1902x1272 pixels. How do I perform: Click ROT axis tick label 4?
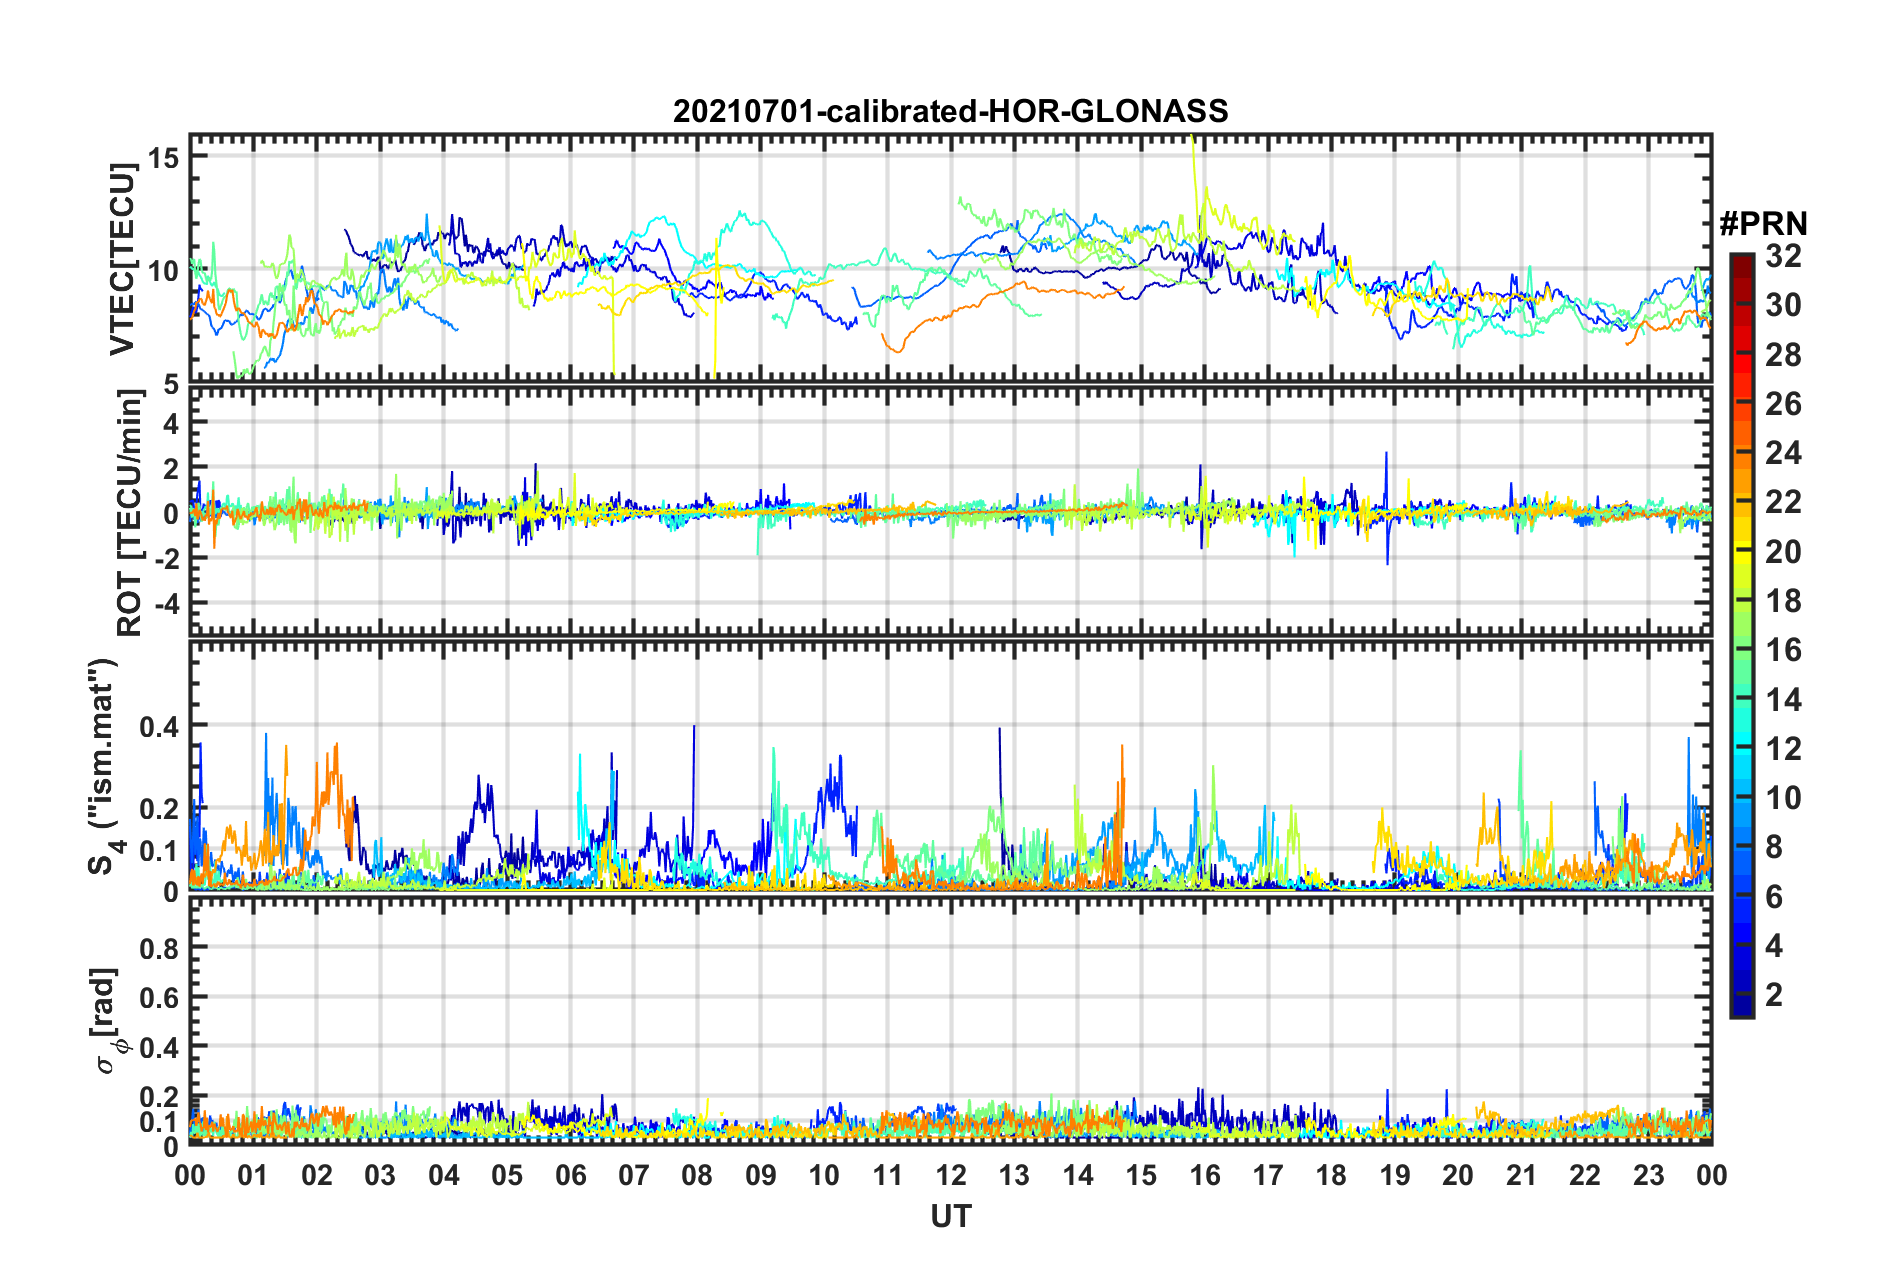[172, 424]
